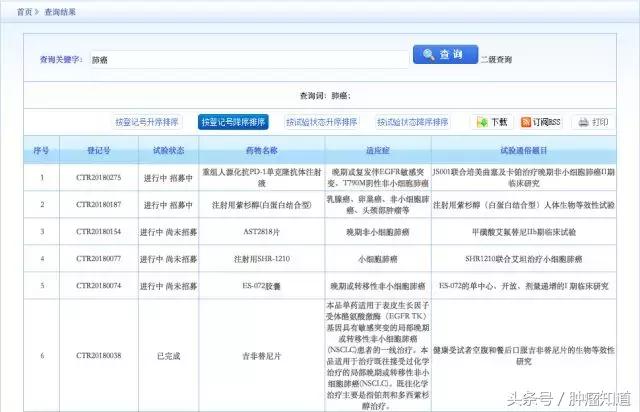Screen dimensions: 640x412
Task: Click the ES-072 phase I trial title
Action: [x=524, y=286]
